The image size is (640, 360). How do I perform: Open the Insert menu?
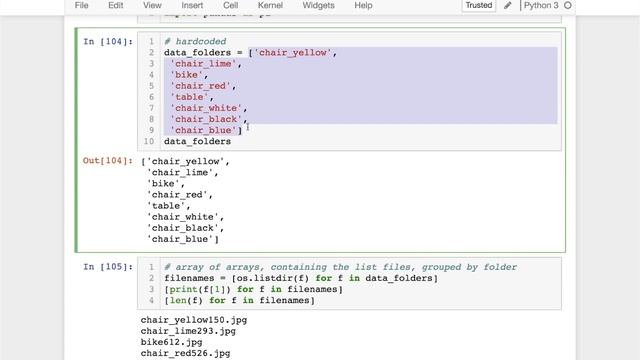[192, 5]
